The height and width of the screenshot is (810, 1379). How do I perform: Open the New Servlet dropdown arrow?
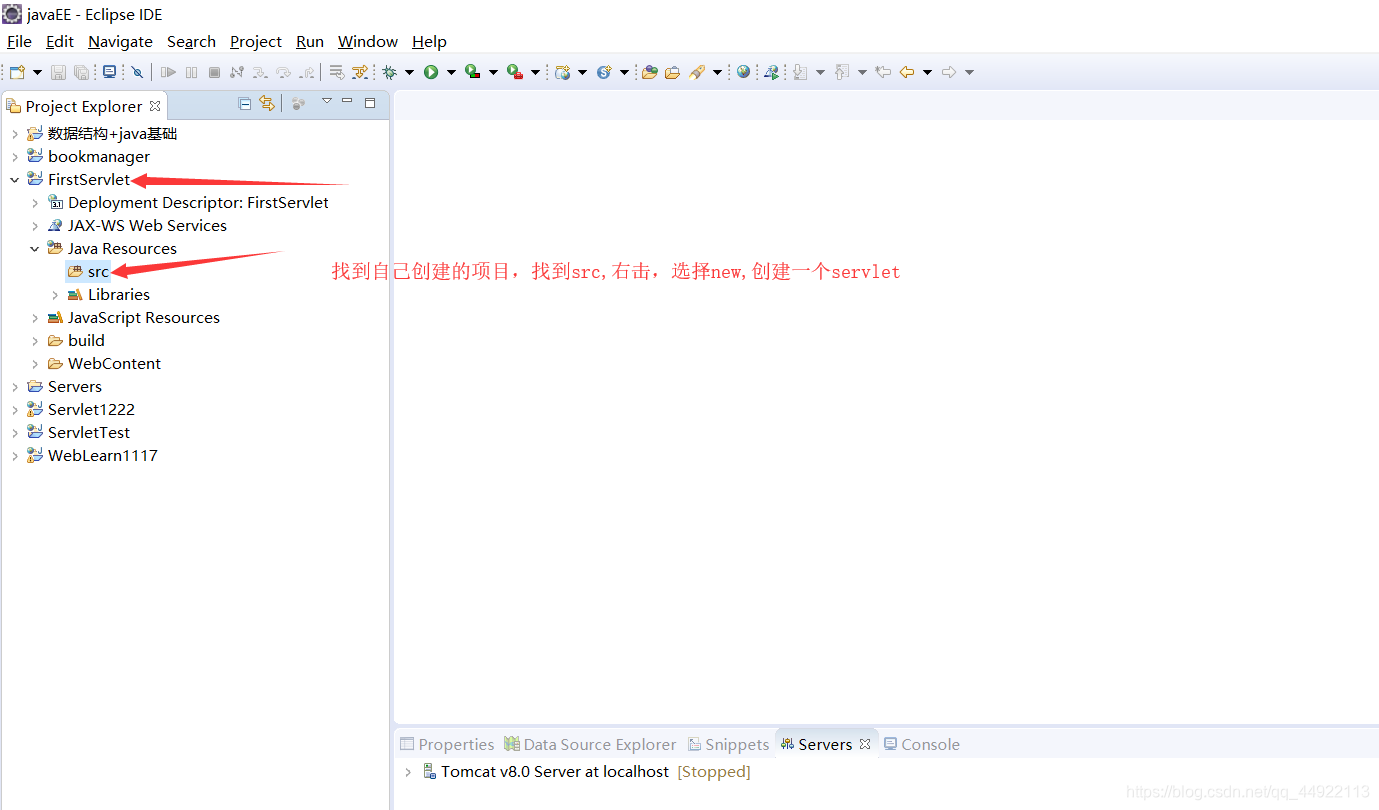pyautogui.click(x=624, y=72)
